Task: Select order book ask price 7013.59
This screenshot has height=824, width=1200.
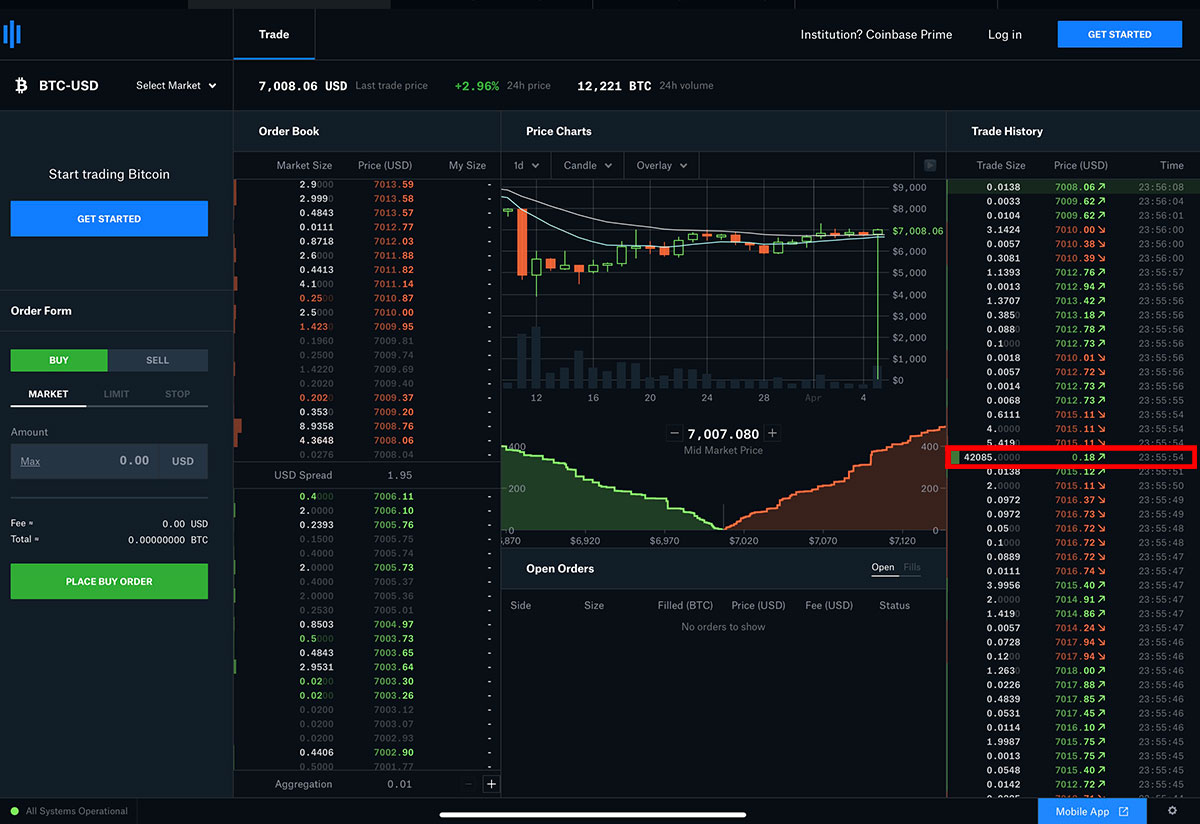Action: pos(393,184)
